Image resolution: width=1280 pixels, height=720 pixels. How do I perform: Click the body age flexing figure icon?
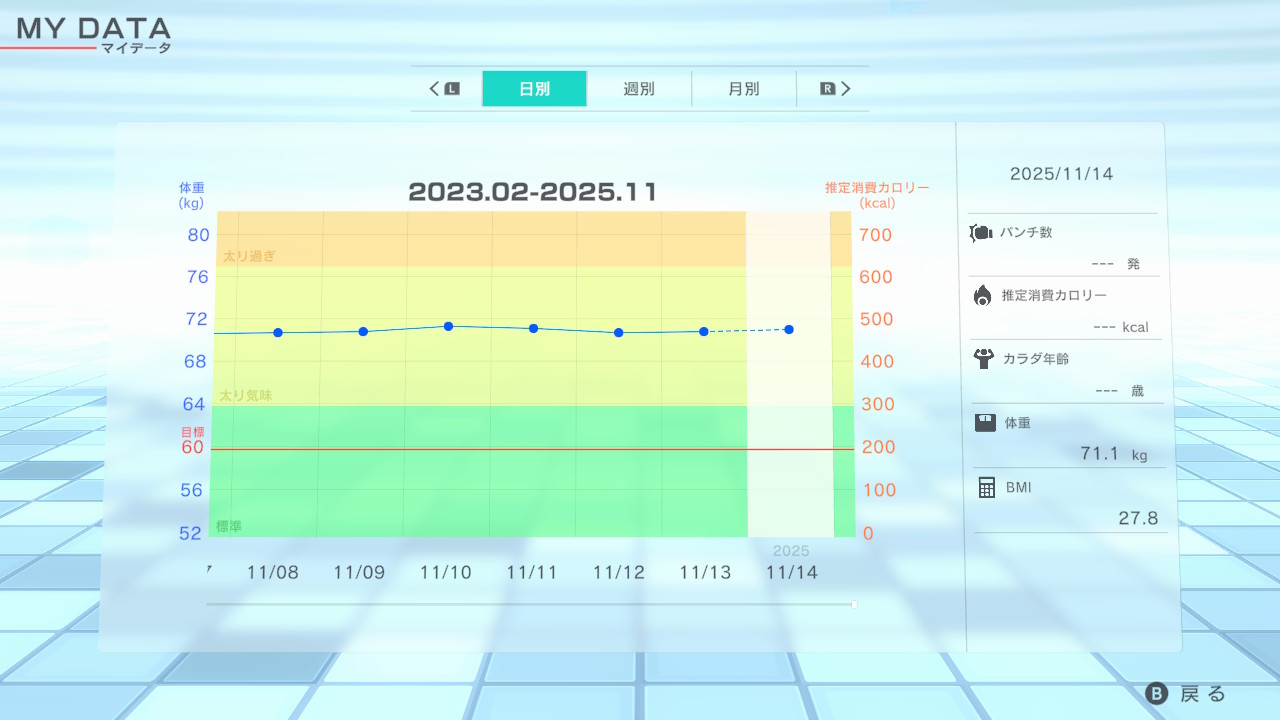coord(983,358)
